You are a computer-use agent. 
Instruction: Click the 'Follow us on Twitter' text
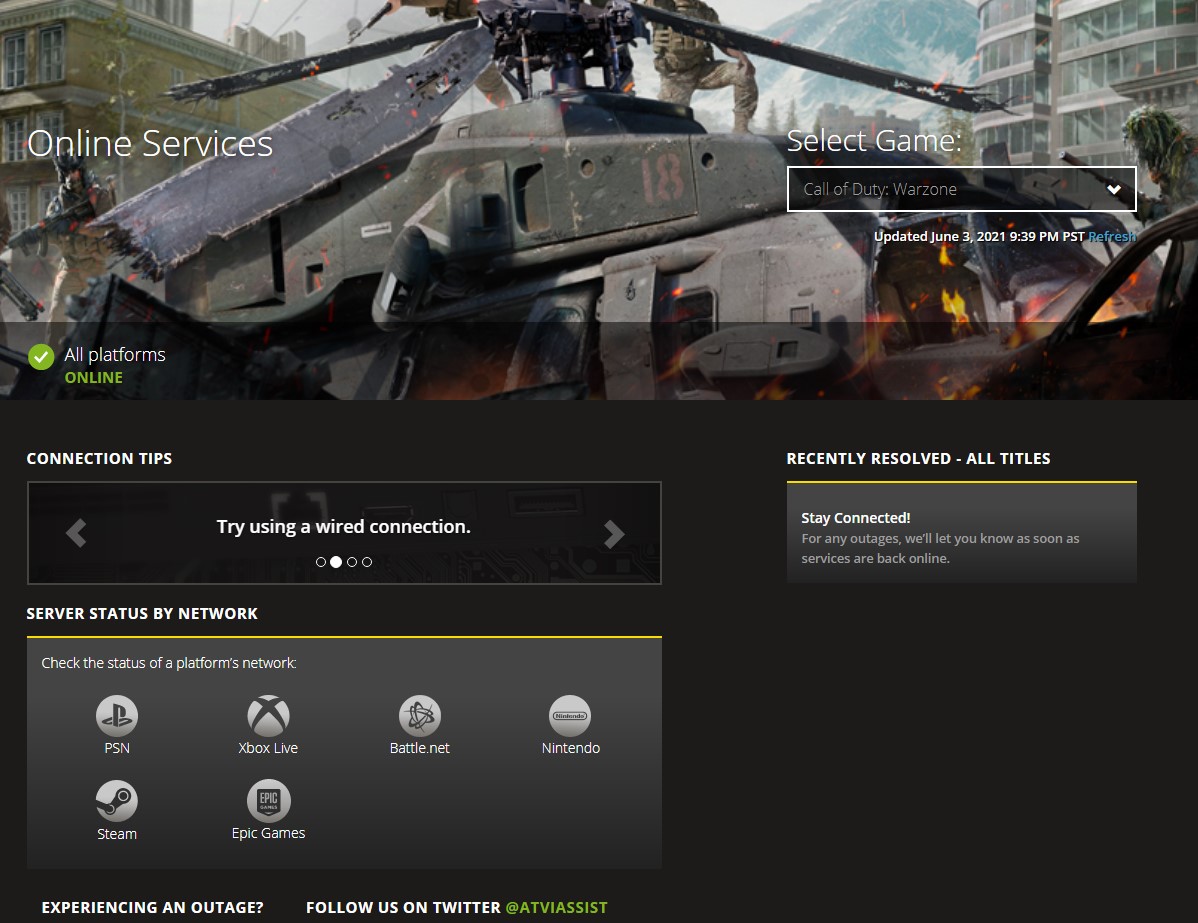point(403,908)
